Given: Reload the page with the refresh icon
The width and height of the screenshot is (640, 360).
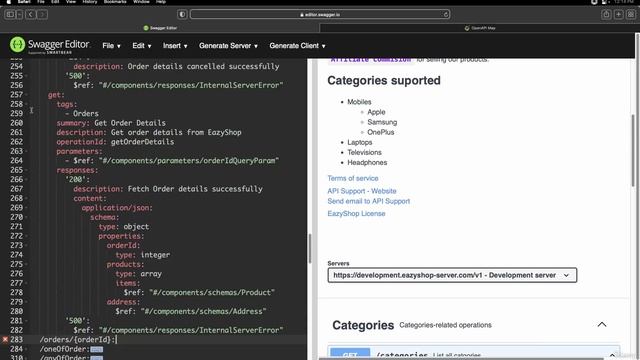Looking at the screenshot, I should [445, 15].
